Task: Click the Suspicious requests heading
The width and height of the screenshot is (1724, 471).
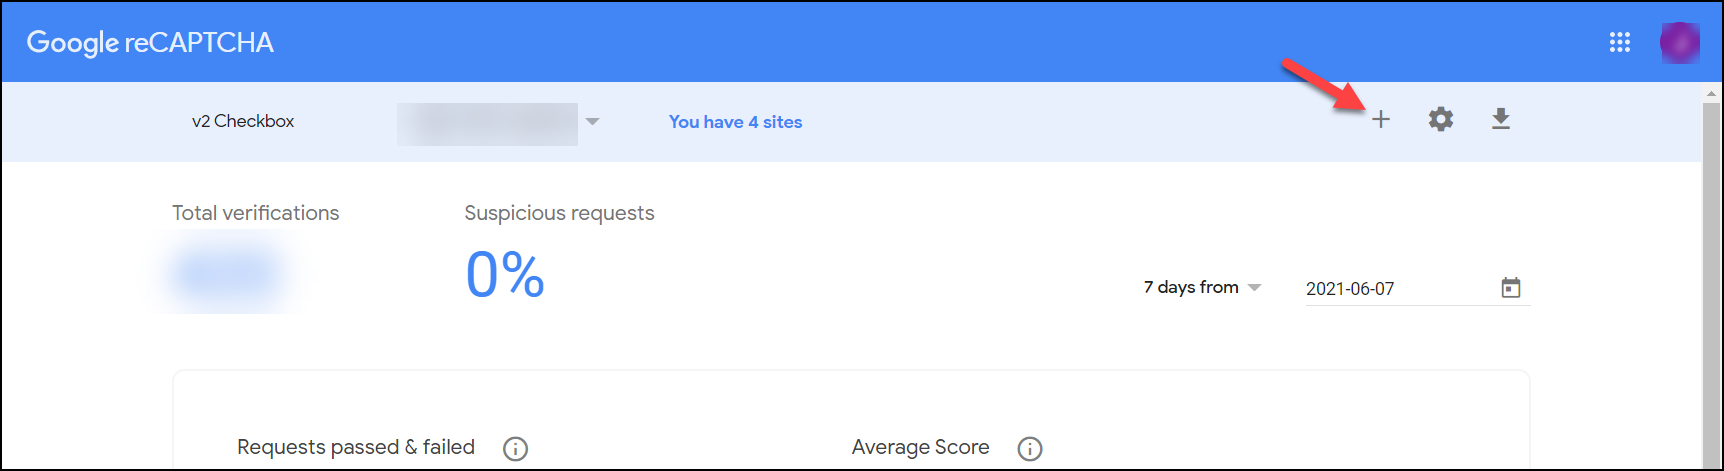Action: (559, 213)
